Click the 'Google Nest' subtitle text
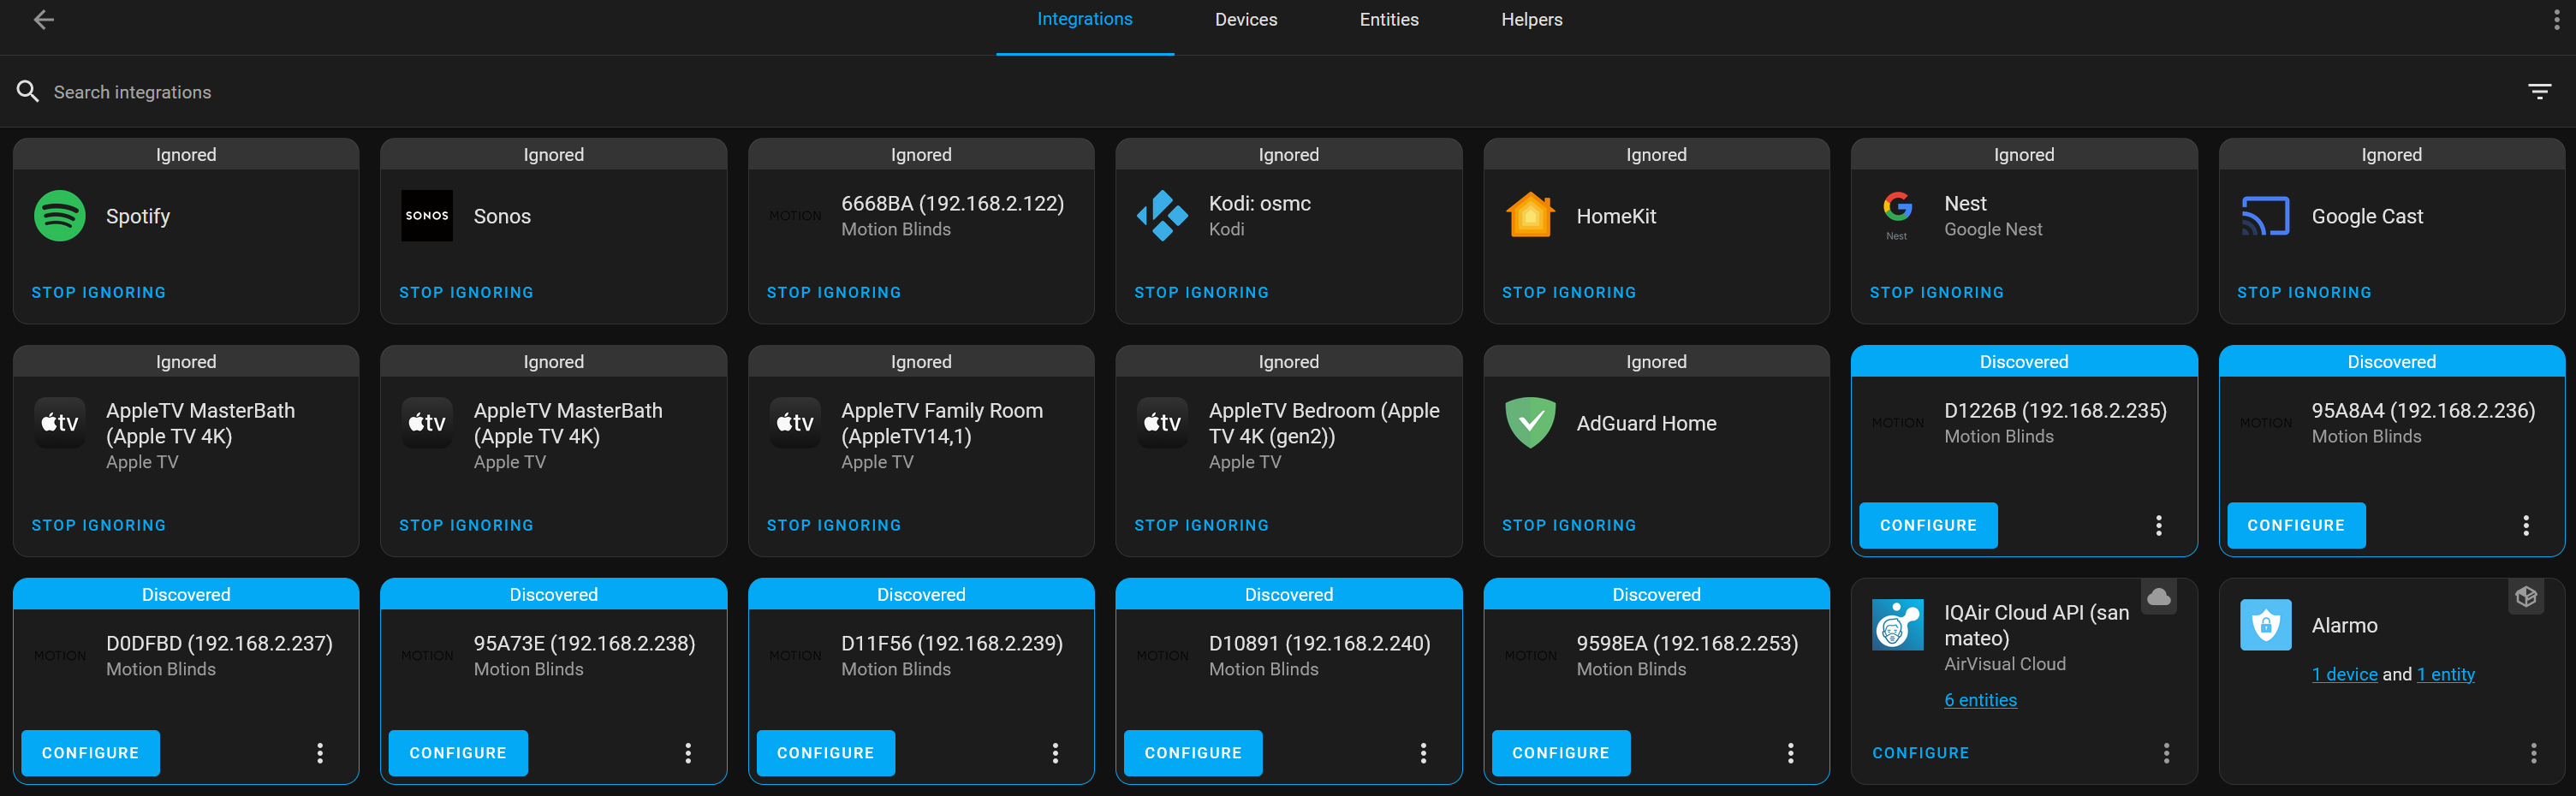This screenshot has height=796, width=2576. [1993, 229]
